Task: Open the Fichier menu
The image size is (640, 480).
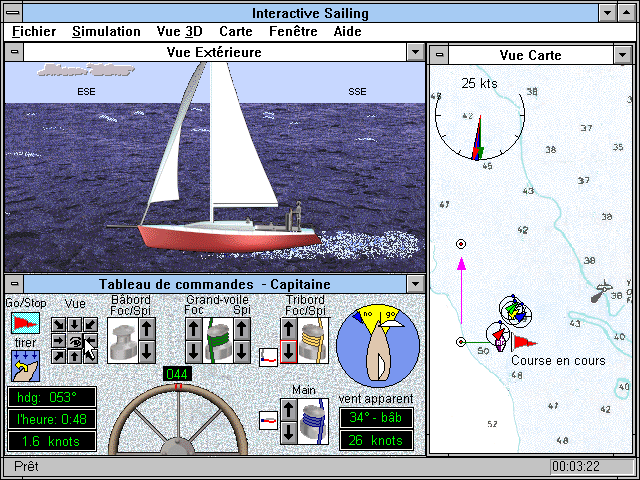Action: 34,31
